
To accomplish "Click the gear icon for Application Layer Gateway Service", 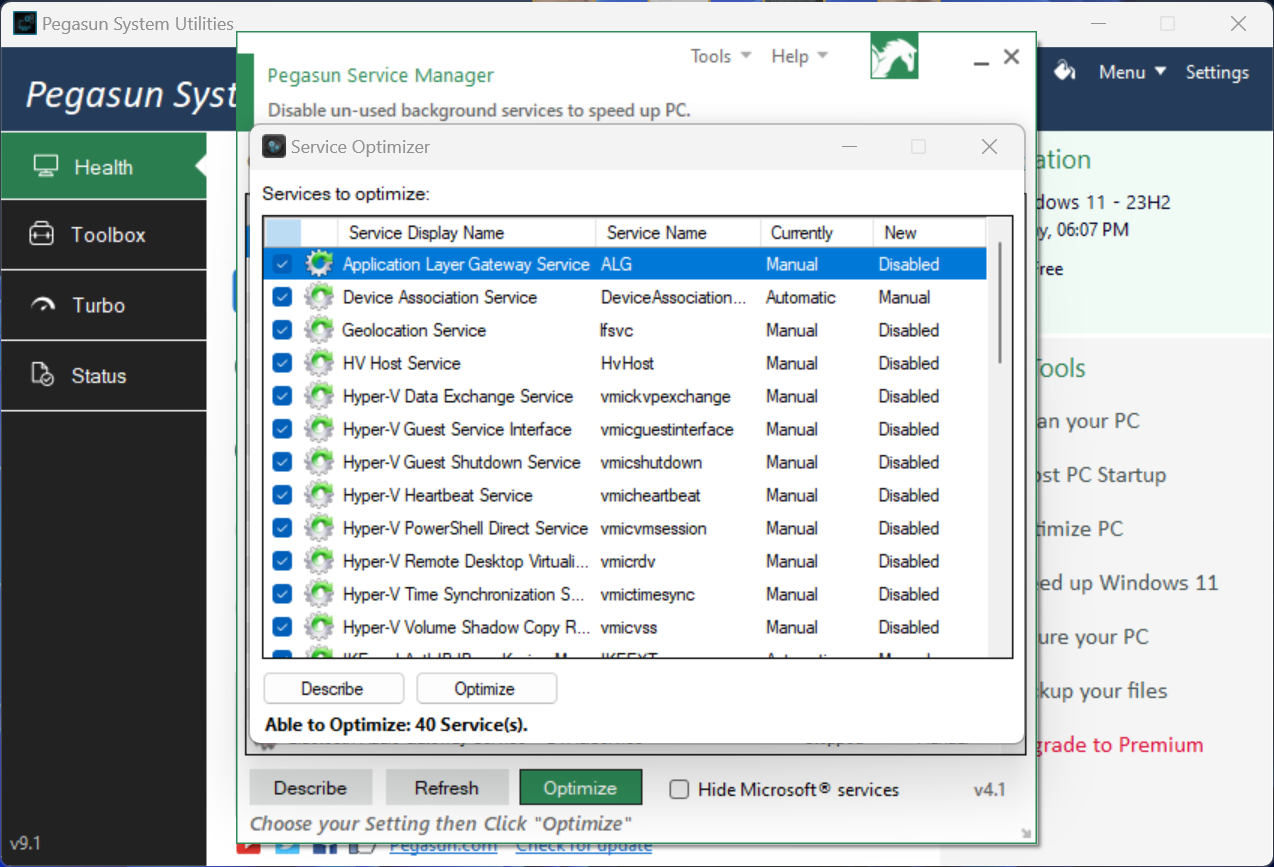I will 319,264.
